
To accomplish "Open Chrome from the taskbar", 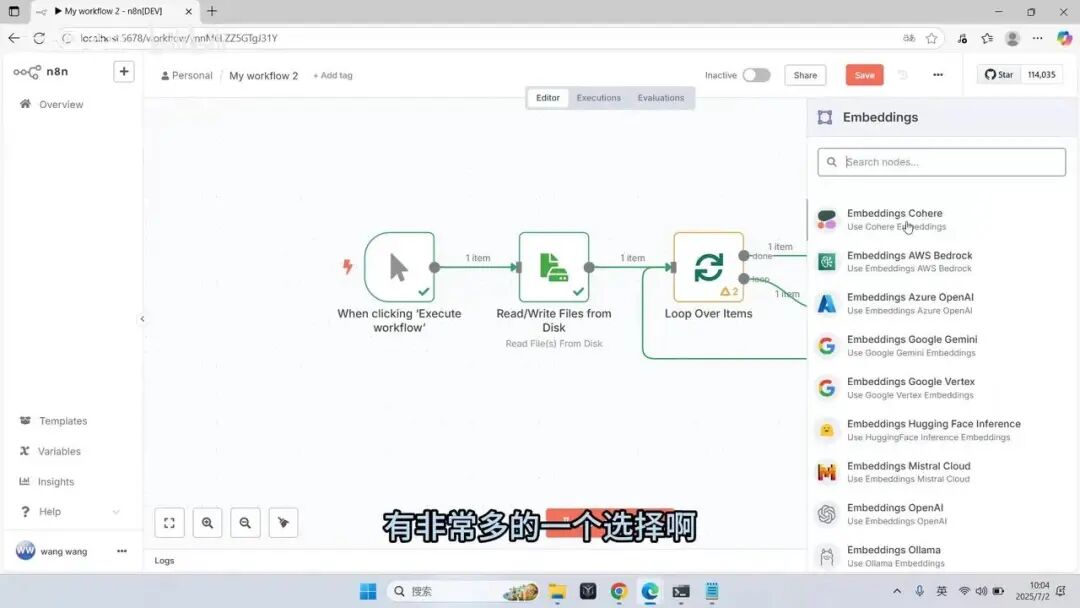I will tap(619, 591).
